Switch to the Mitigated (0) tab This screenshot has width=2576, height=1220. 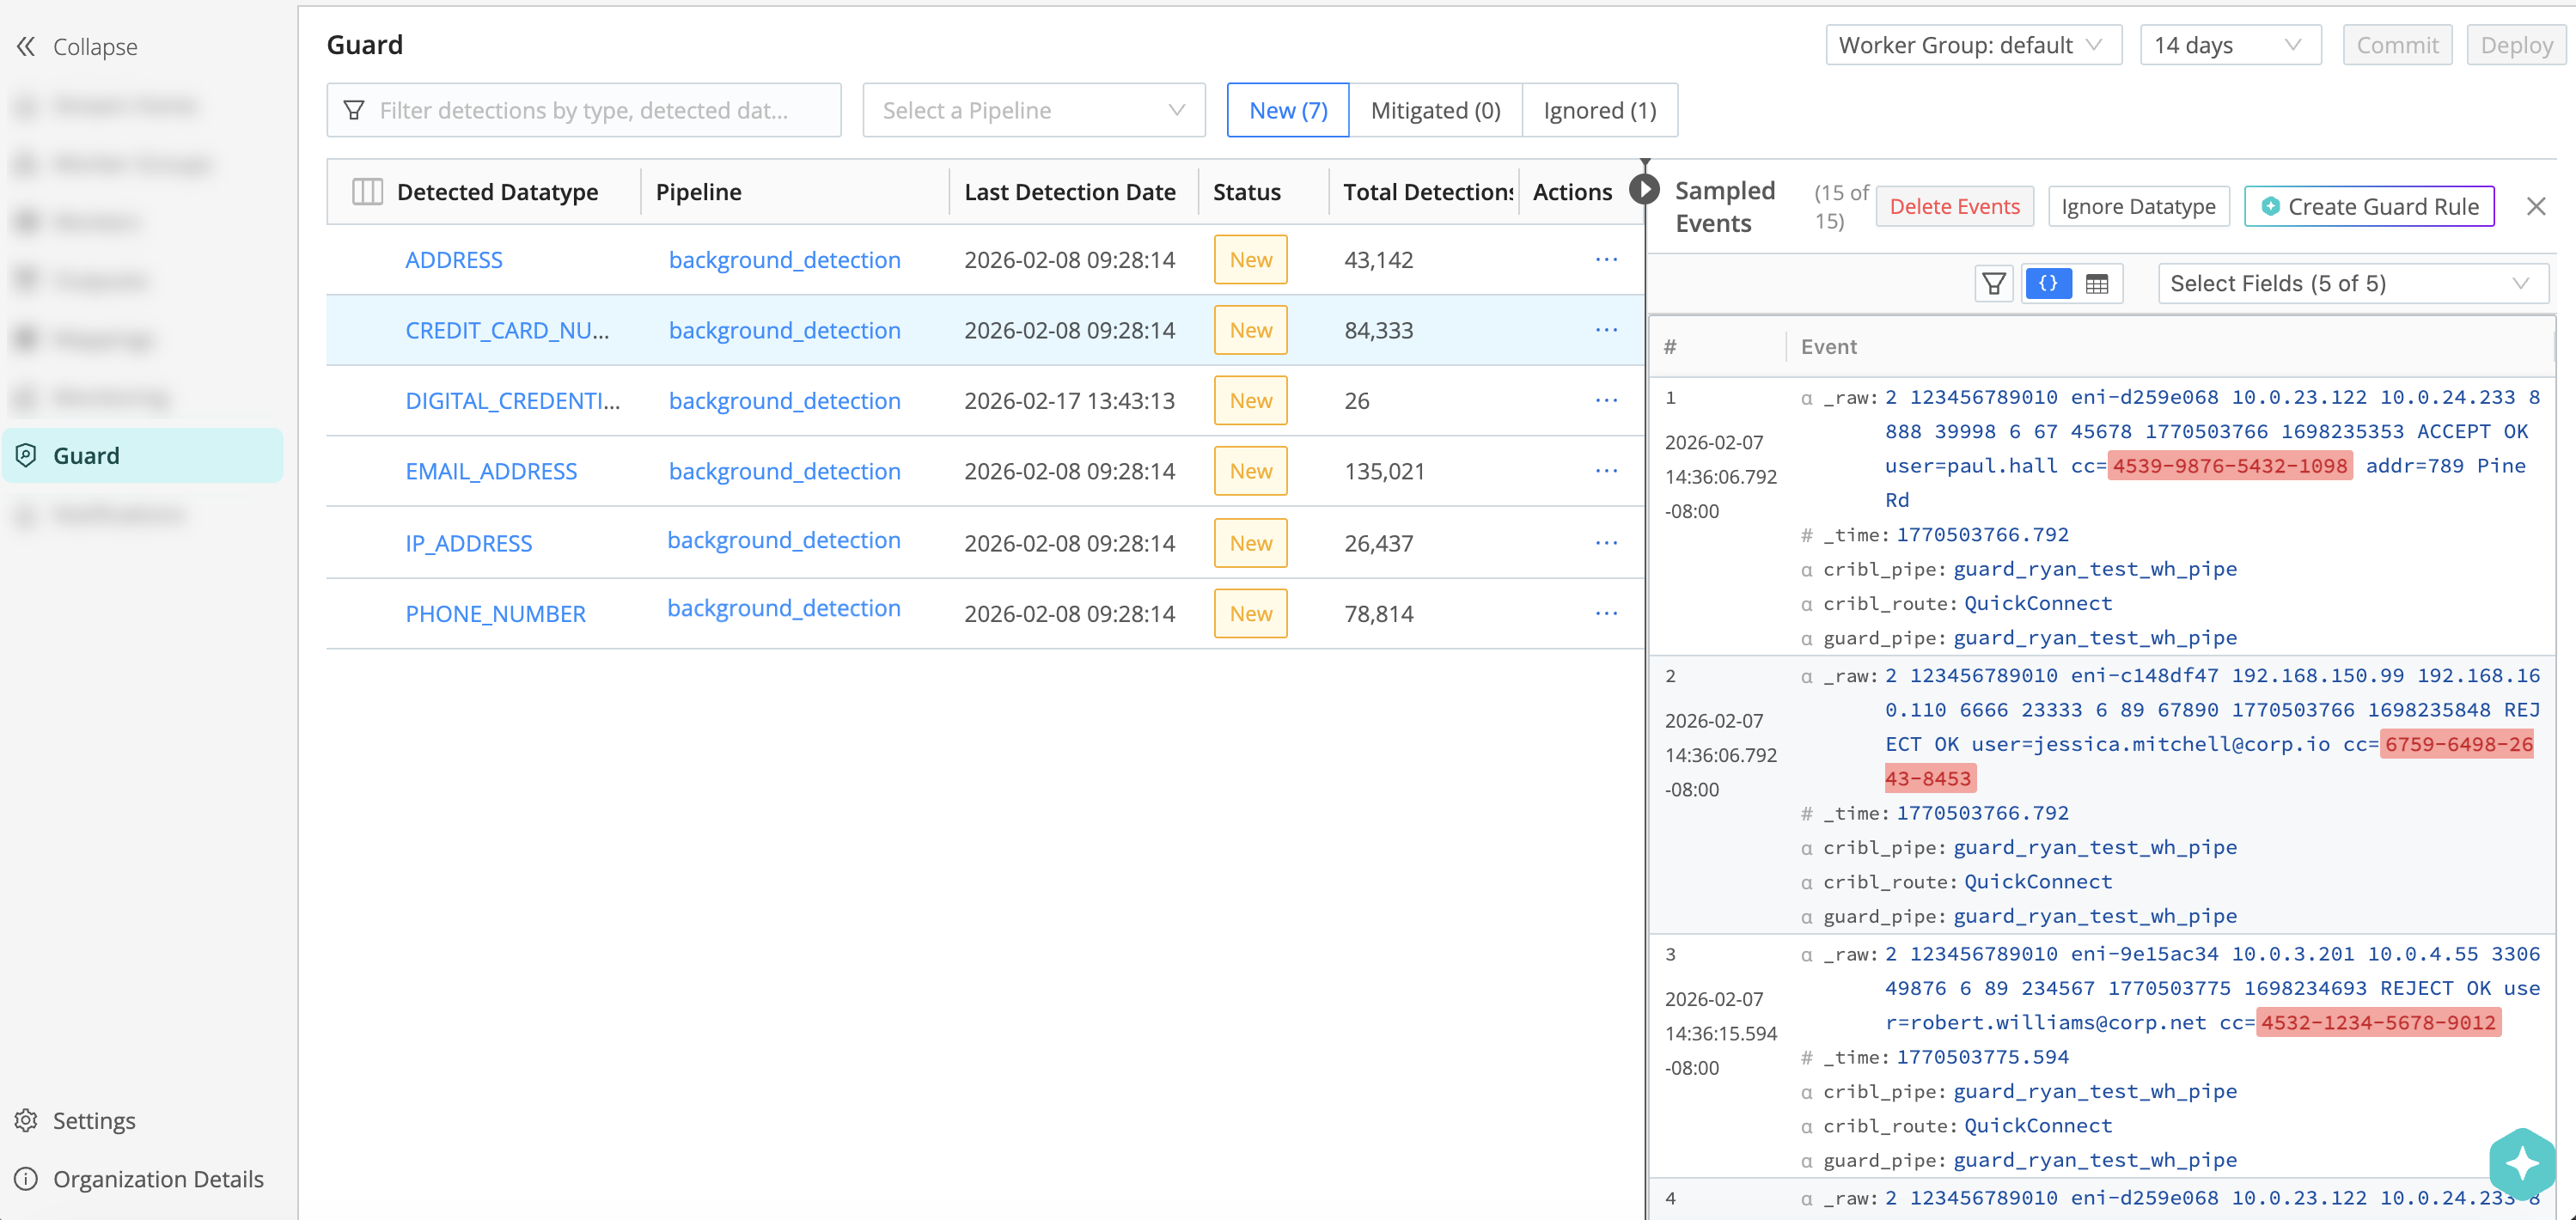pos(1435,110)
